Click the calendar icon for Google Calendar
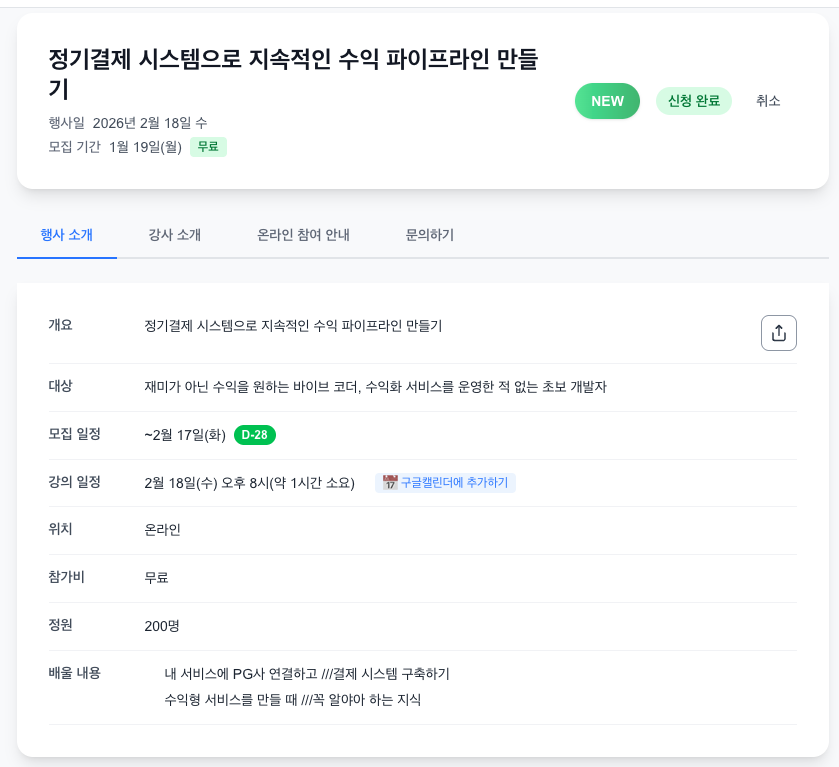This screenshot has width=839, height=767. 390,483
